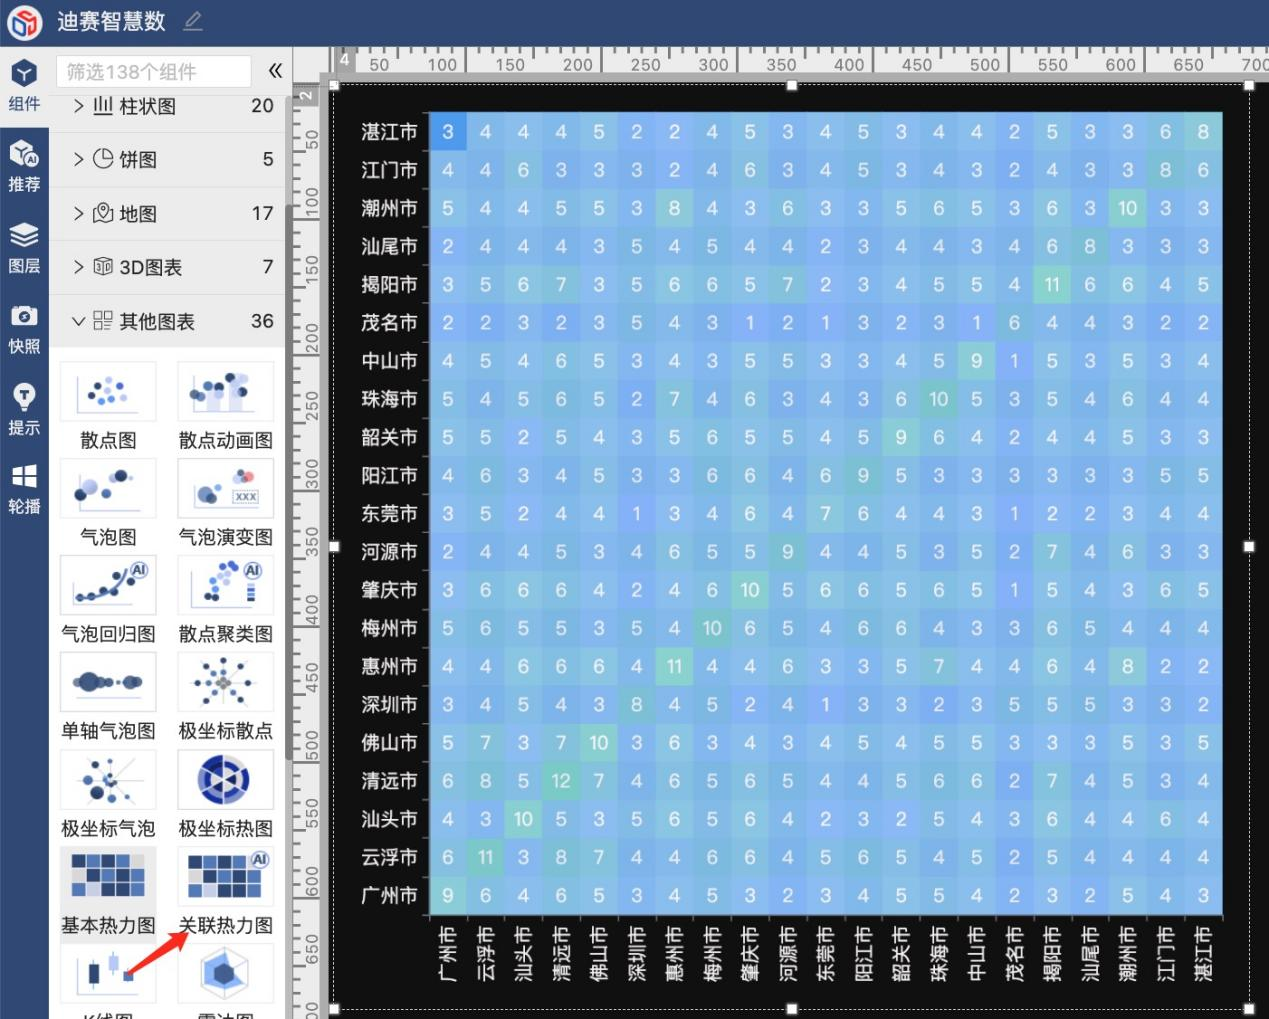
Task: Select the 散点动画图 chart thumbnail
Action: pyautogui.click(x=226, y=391)
